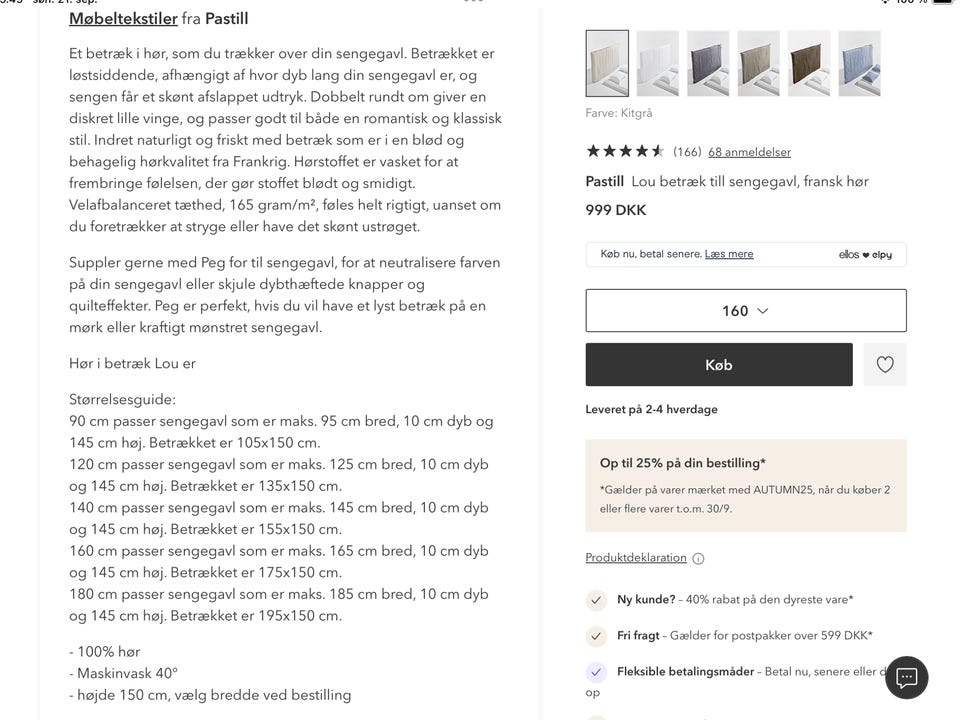
Task: Click the info icon beside Produktdeklaration
Action: pyautogui.click(x=697, y=558)
